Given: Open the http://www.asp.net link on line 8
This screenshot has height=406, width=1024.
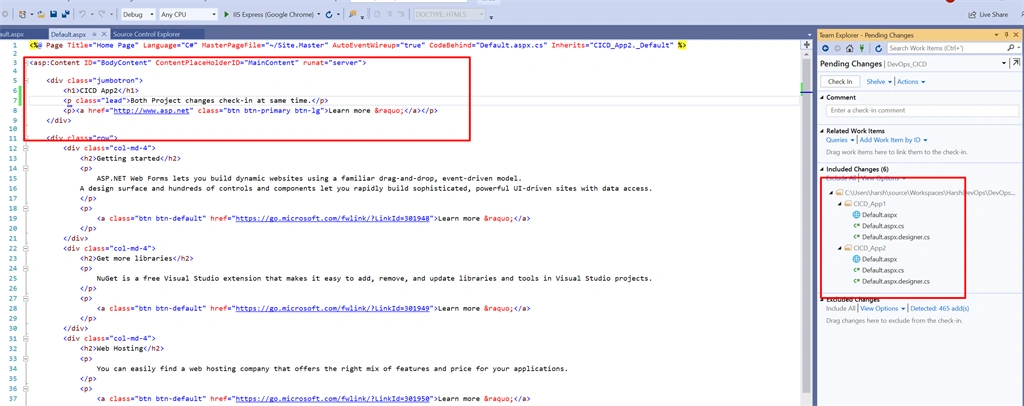Looking at the screenshot, I should click(x=152, y=111).
